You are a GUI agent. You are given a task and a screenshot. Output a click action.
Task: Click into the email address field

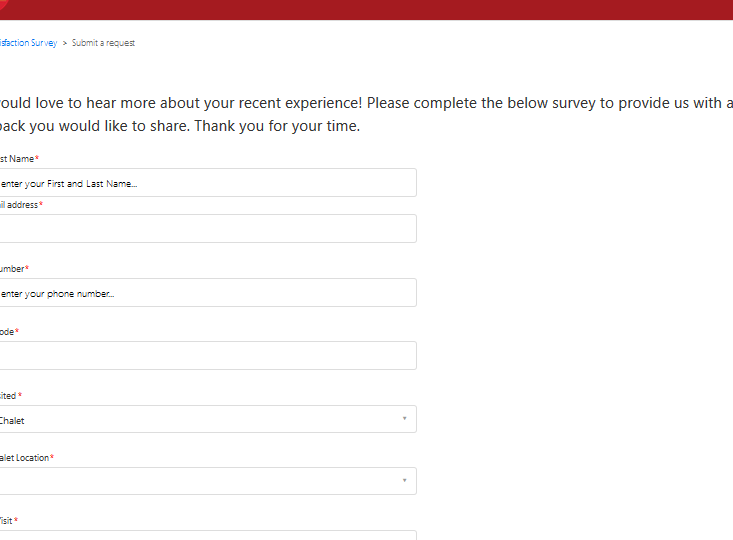[x=205, y=229]
